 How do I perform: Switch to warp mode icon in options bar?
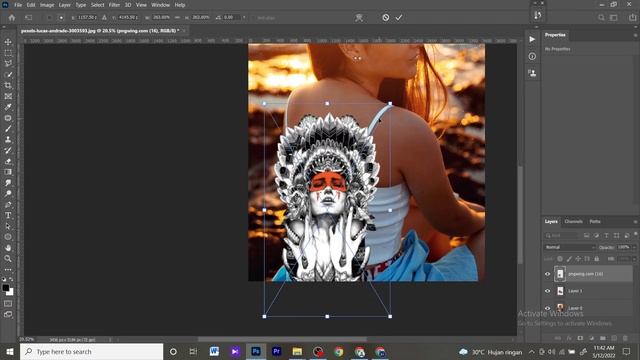pos(359,18)
